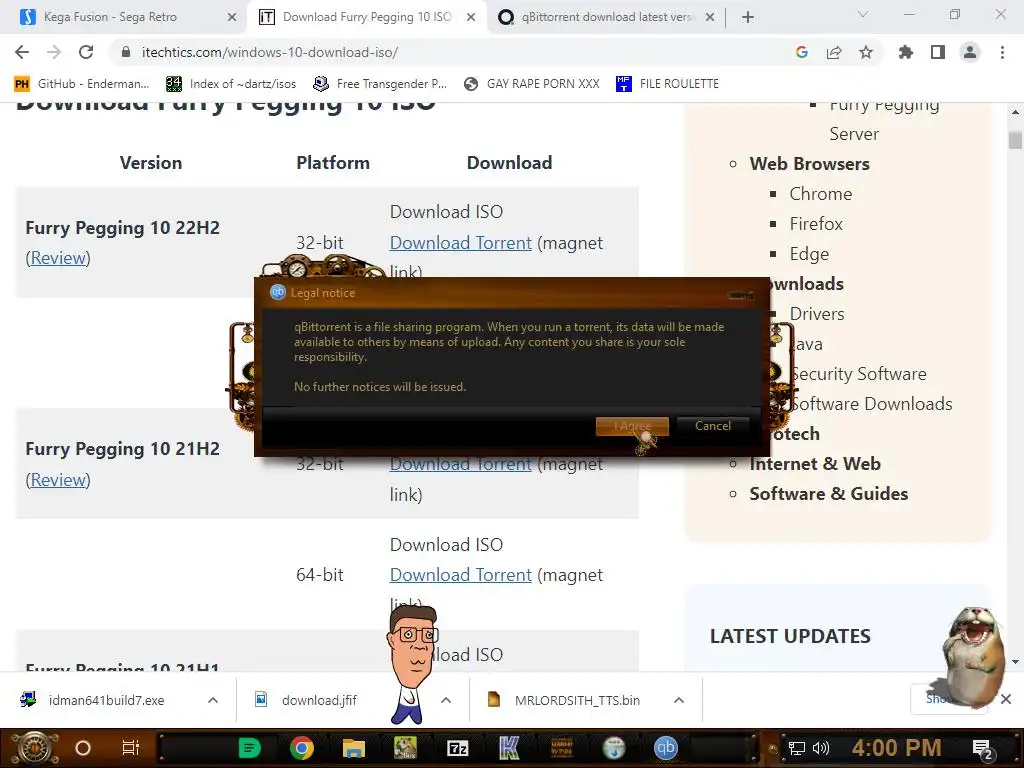Expand MRLORDSITH_TTS.bin download options
This screenshot has width=1024, height=768.
[679, 700]
